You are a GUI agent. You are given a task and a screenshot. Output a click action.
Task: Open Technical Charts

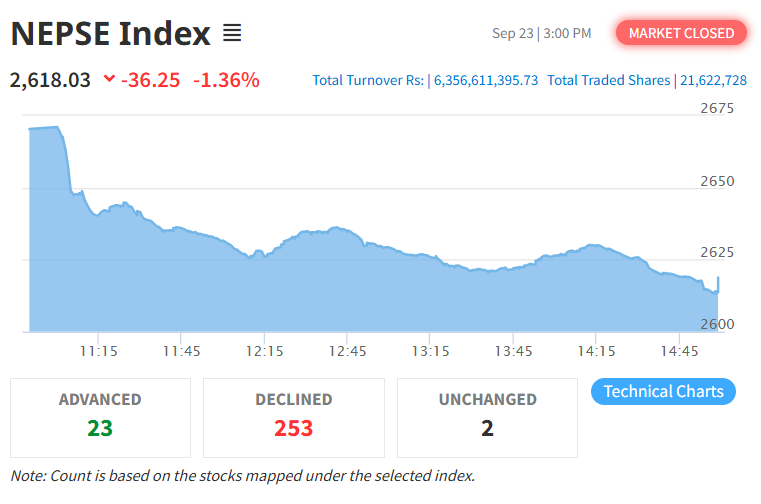pyautogui.click(x=663, y=391)
